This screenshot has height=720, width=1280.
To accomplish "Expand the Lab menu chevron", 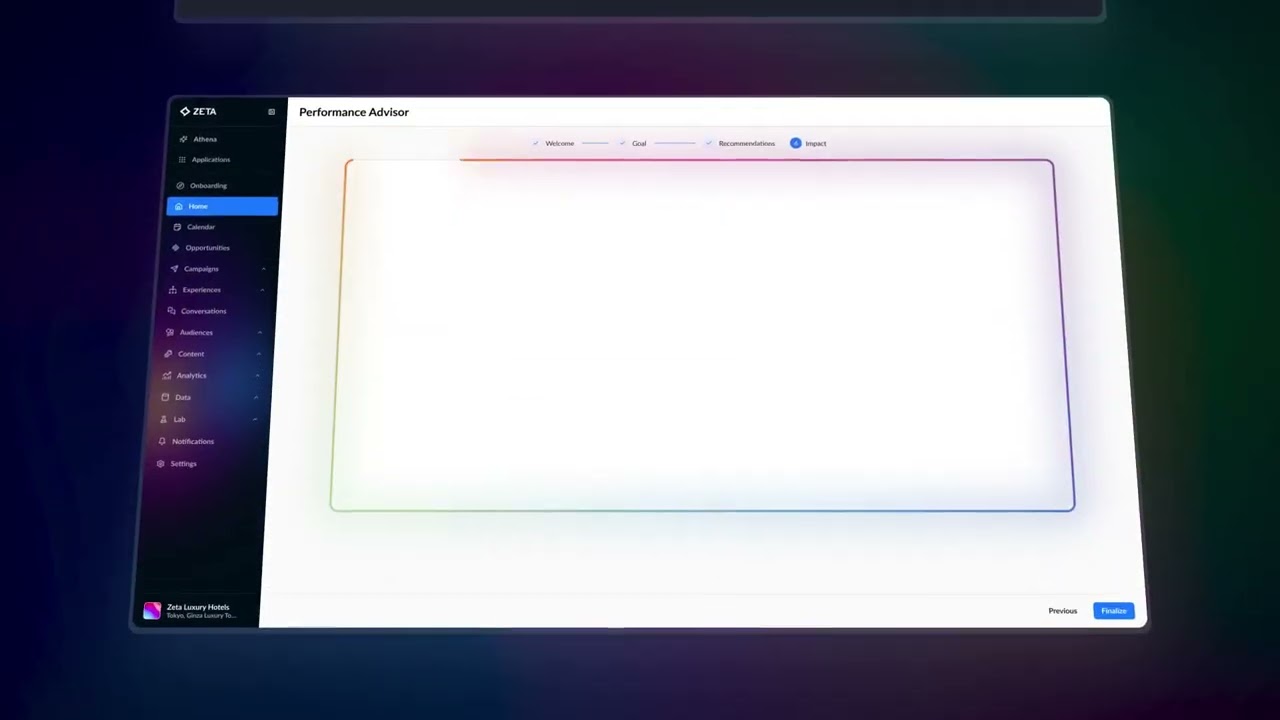I will point(255,420).
